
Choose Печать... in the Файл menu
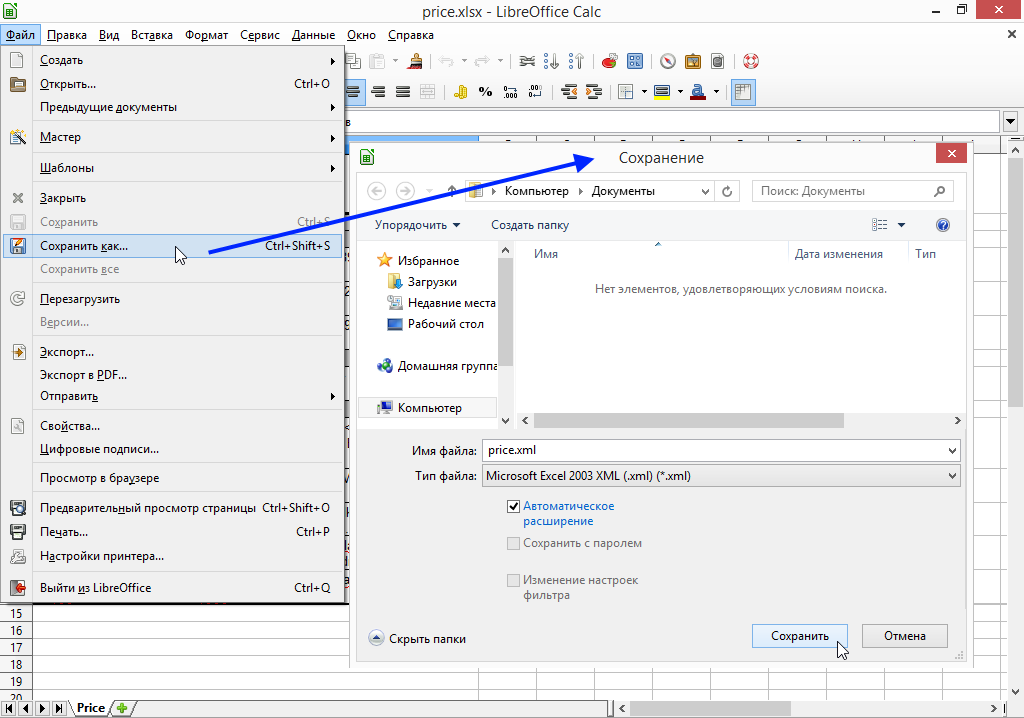pyautogui.click(x=172, y=532)
